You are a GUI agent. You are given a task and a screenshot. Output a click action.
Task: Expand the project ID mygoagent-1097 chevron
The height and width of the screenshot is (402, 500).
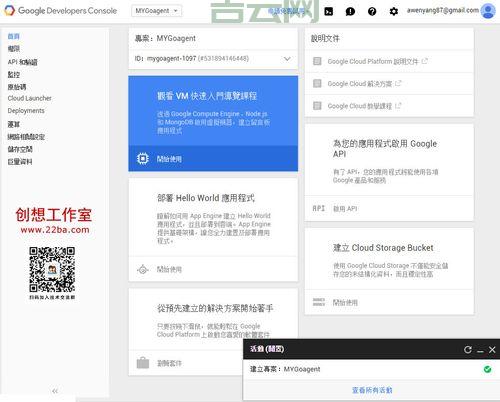click(x=287, y=59)
